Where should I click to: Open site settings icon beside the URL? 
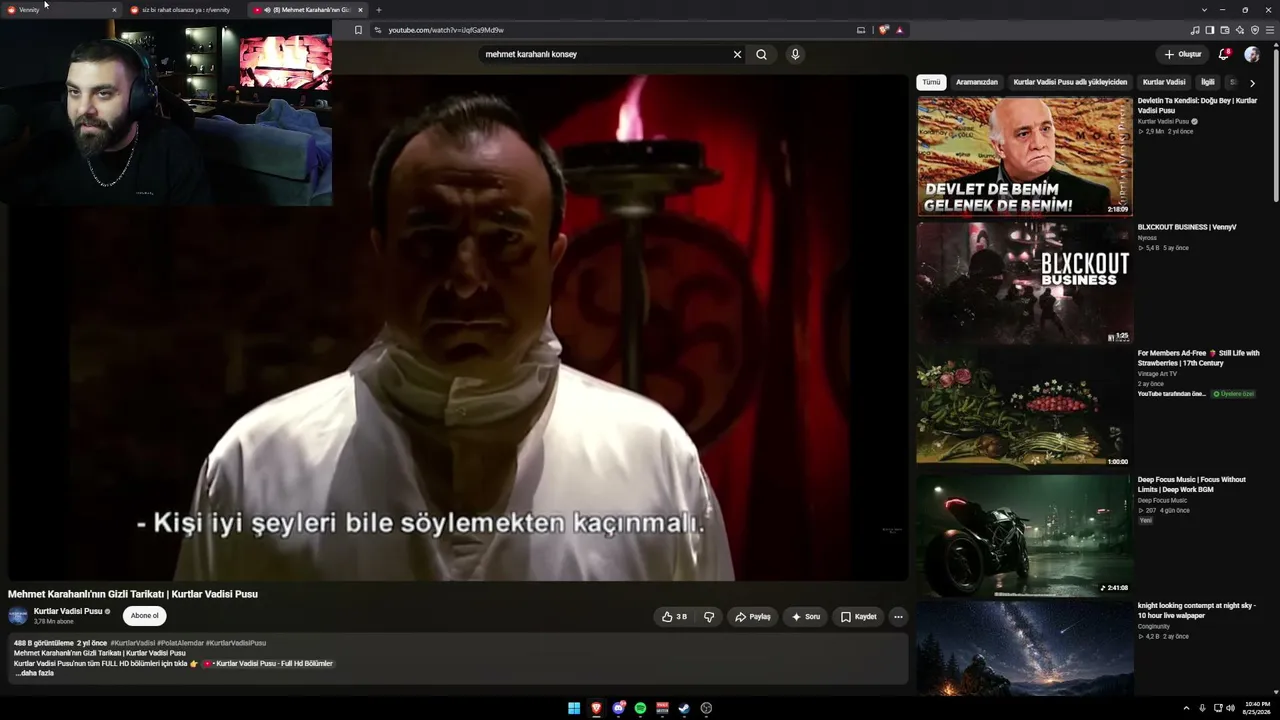click(x=377, y=30)
